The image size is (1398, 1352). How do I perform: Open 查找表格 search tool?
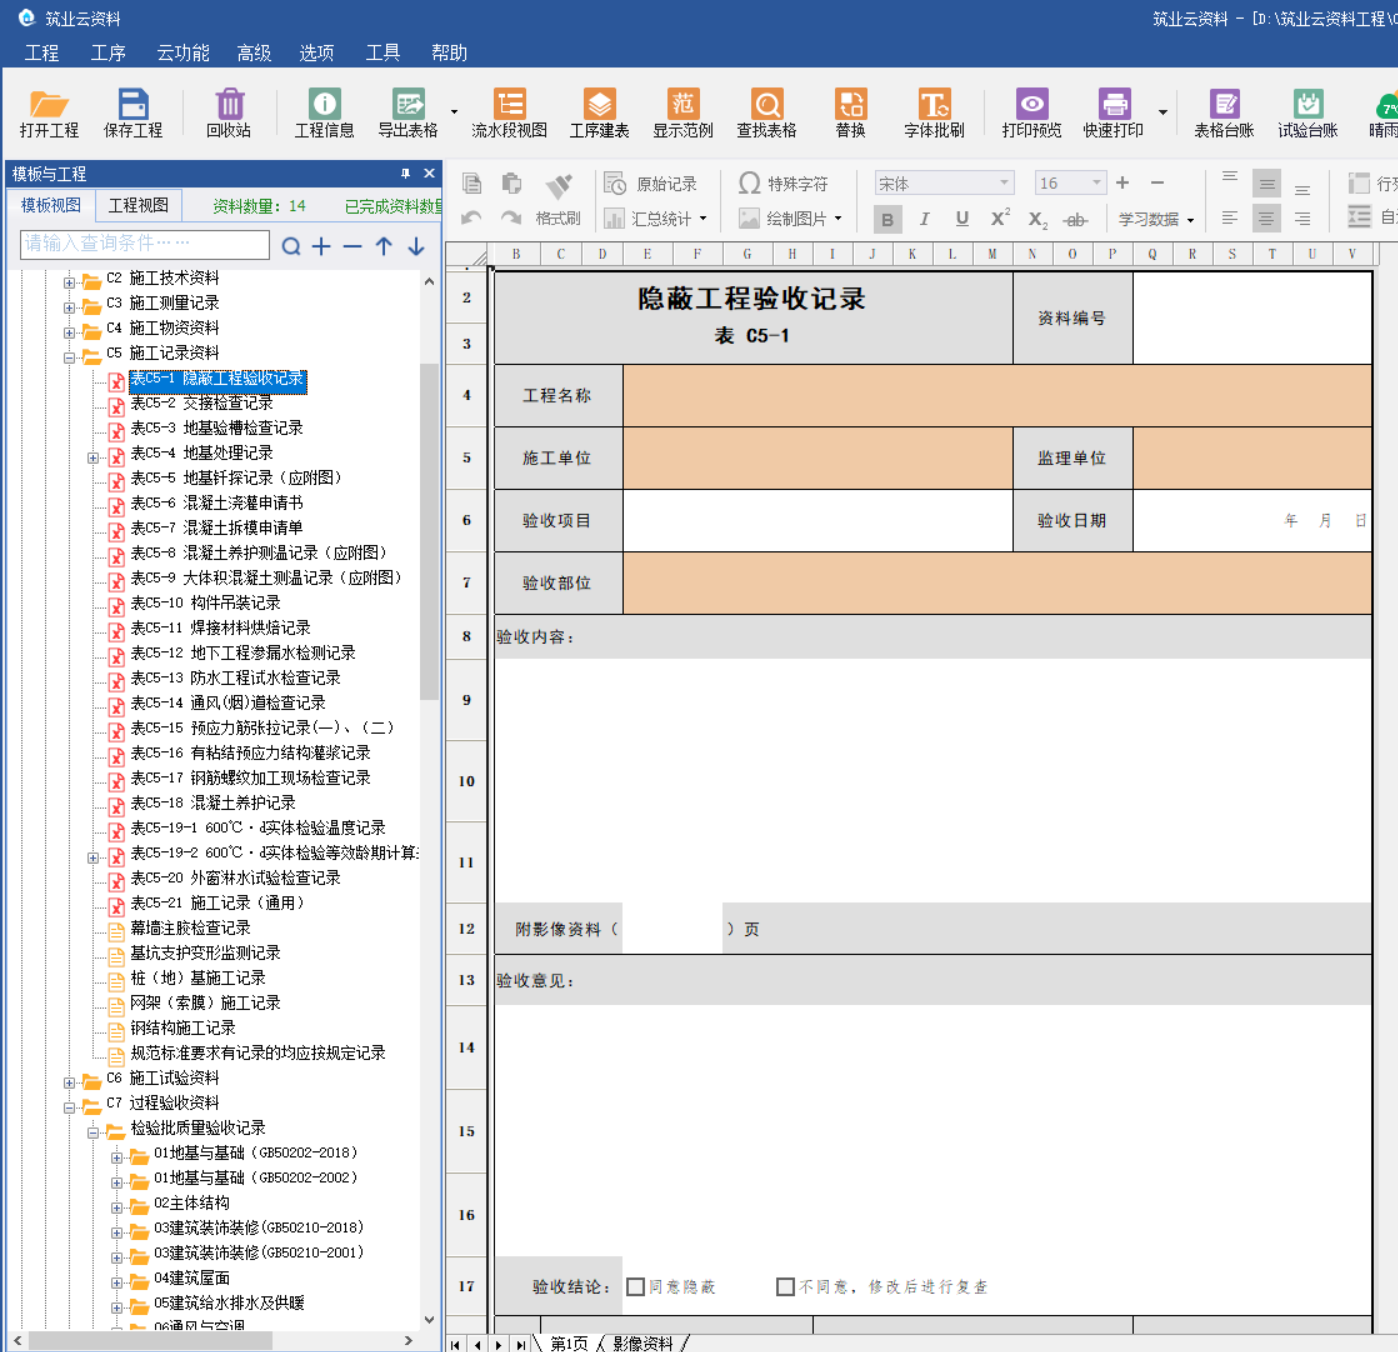[767, 113]
